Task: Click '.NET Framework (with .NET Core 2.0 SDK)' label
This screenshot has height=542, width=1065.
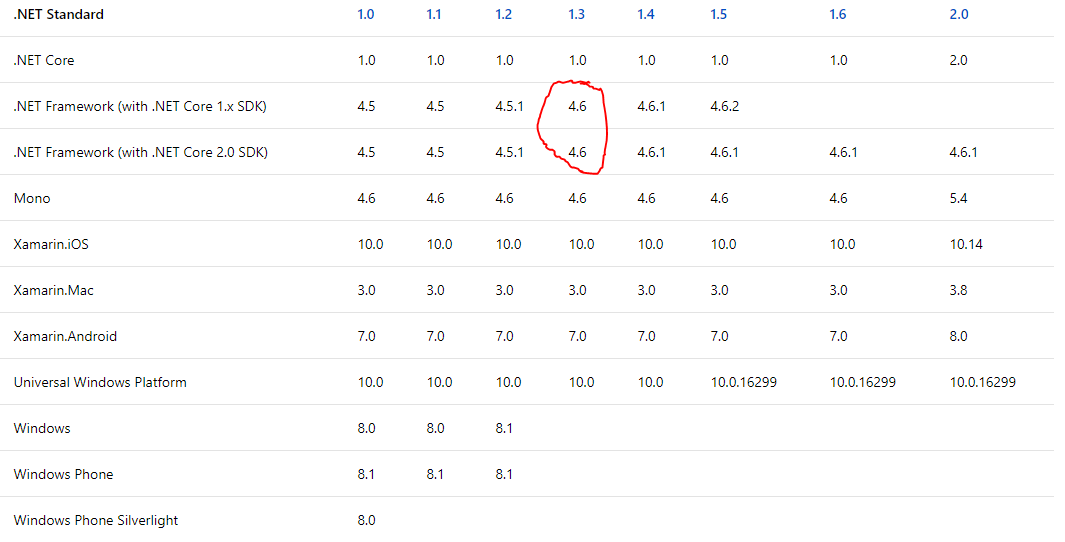Action: coord(141,153)
